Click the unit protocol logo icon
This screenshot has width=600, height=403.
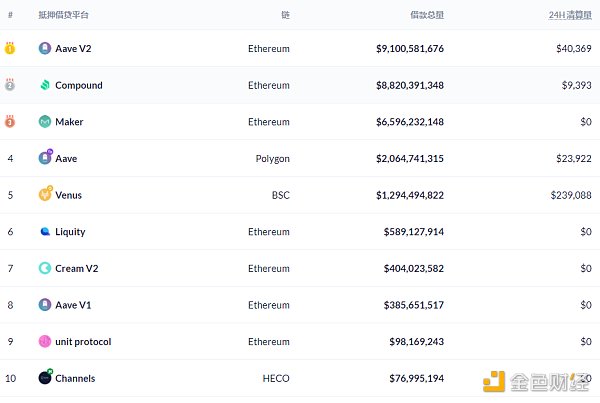click(45, 341)
